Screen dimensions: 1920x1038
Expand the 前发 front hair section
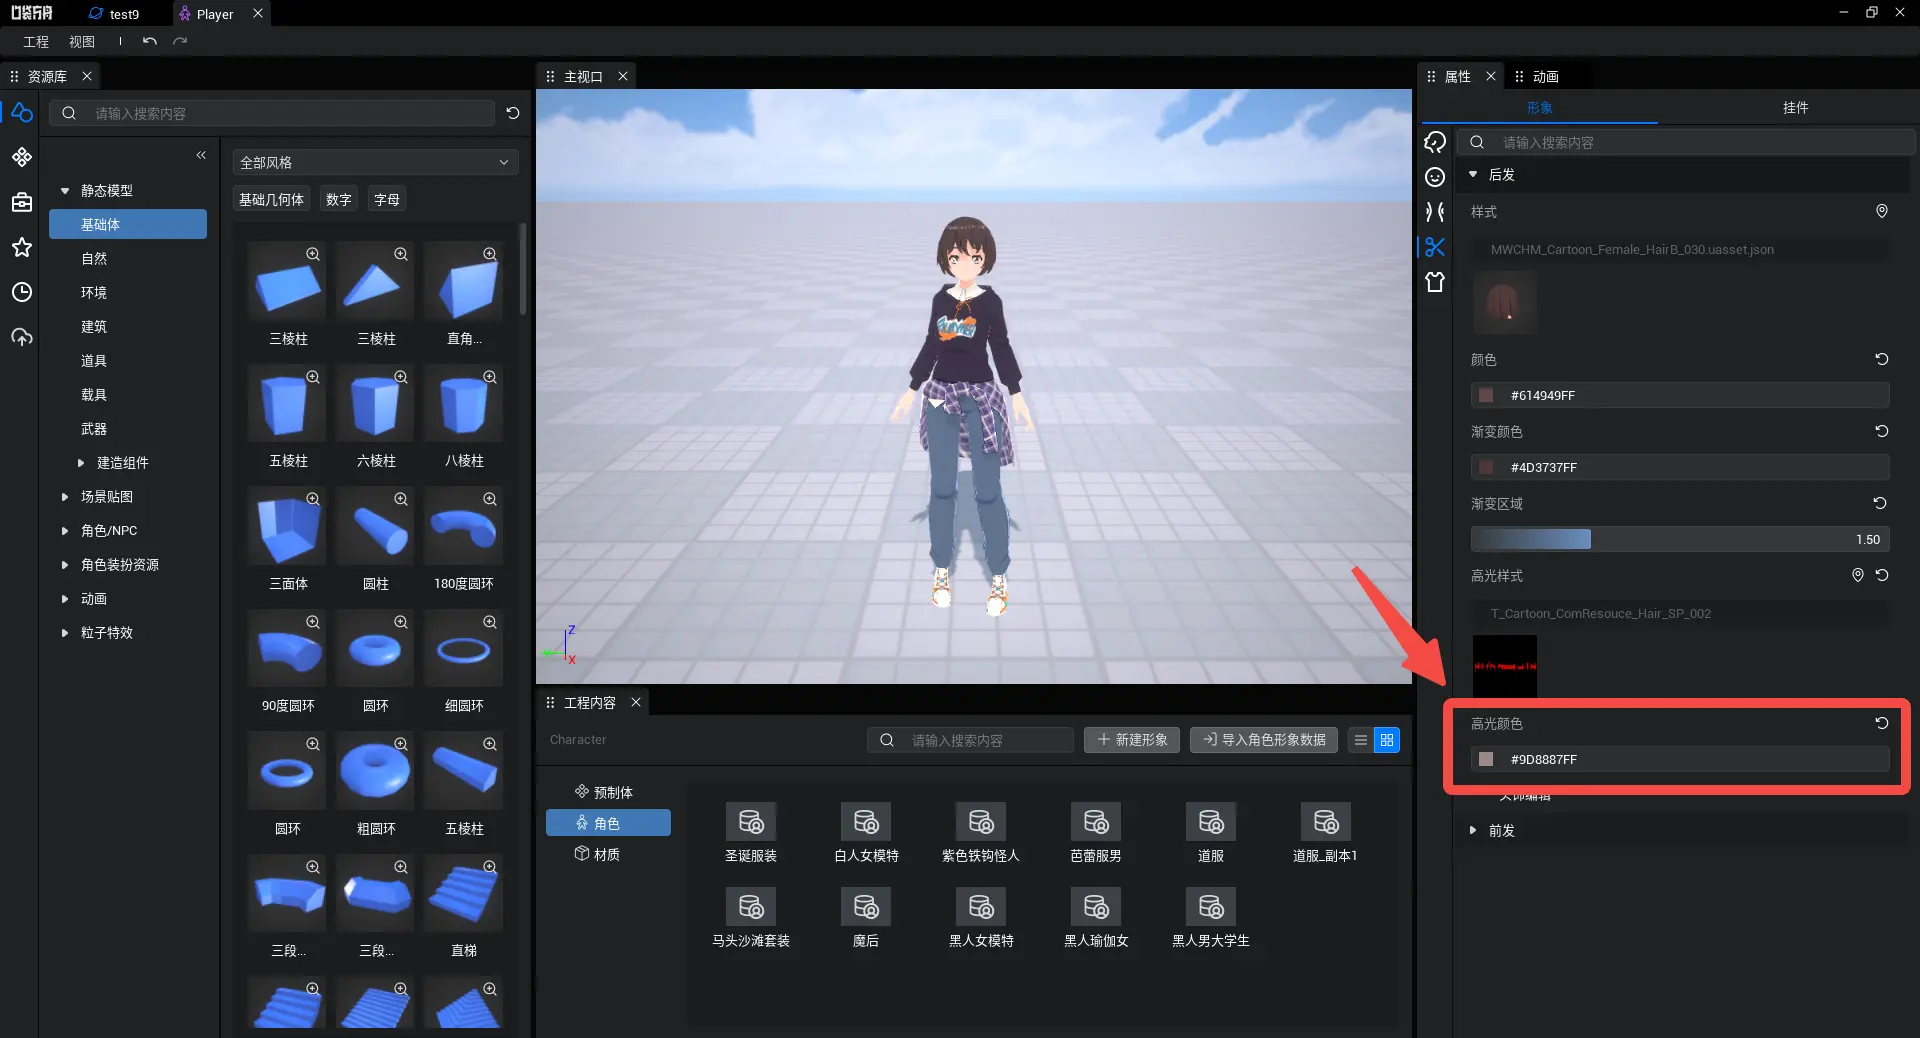tap(1473, 830)
